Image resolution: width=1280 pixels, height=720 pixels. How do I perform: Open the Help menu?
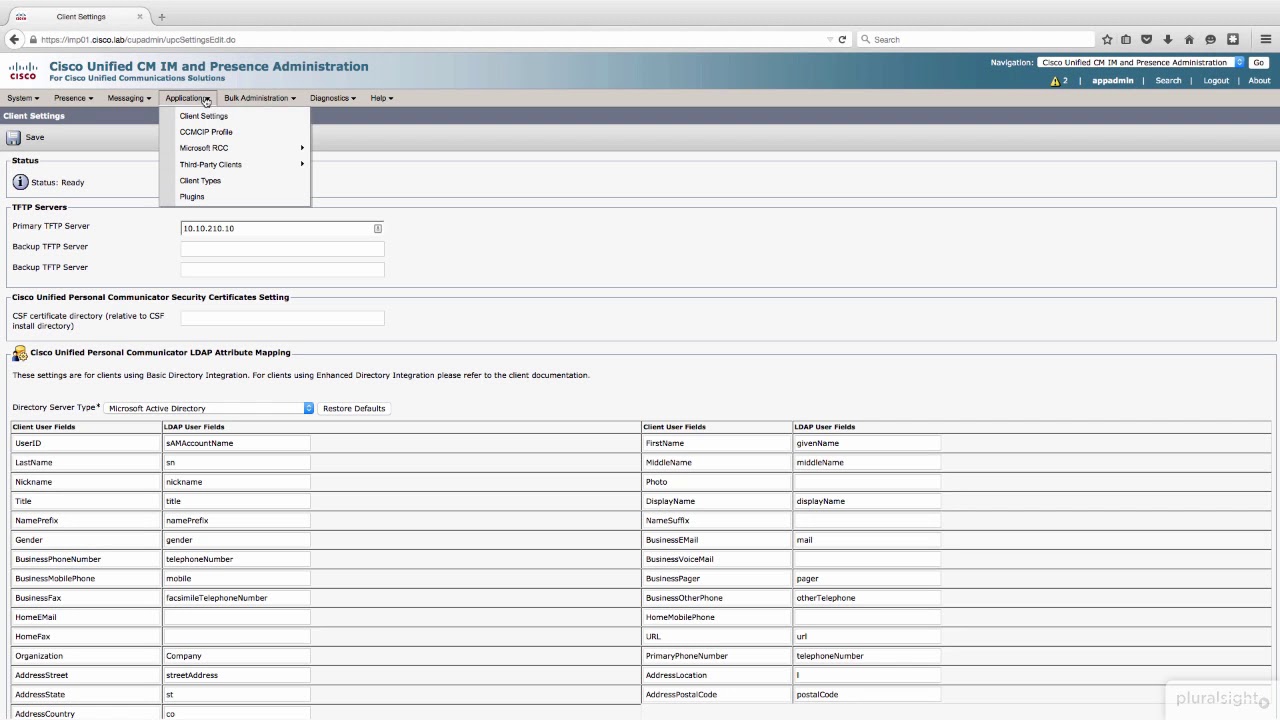coord(381,98)
